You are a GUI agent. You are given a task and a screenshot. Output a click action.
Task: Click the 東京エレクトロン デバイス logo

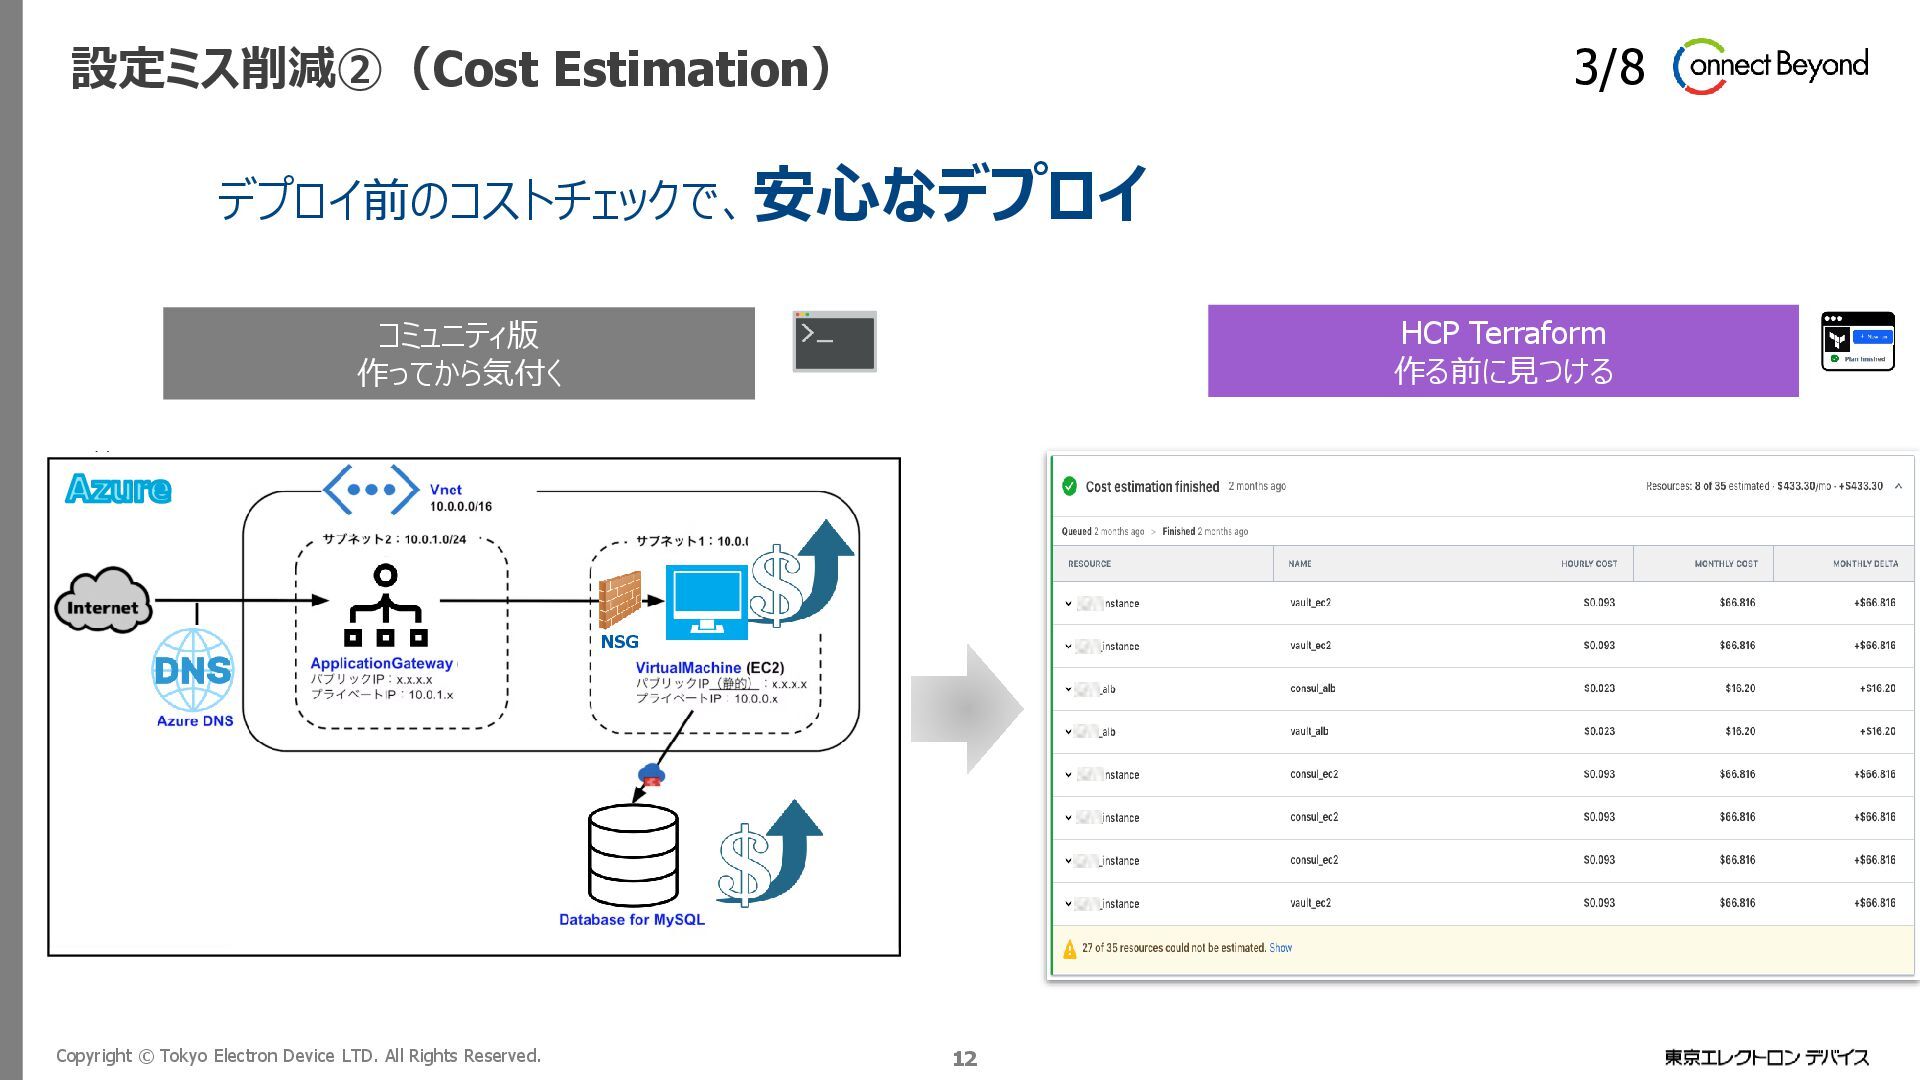click(1766, 1057)
